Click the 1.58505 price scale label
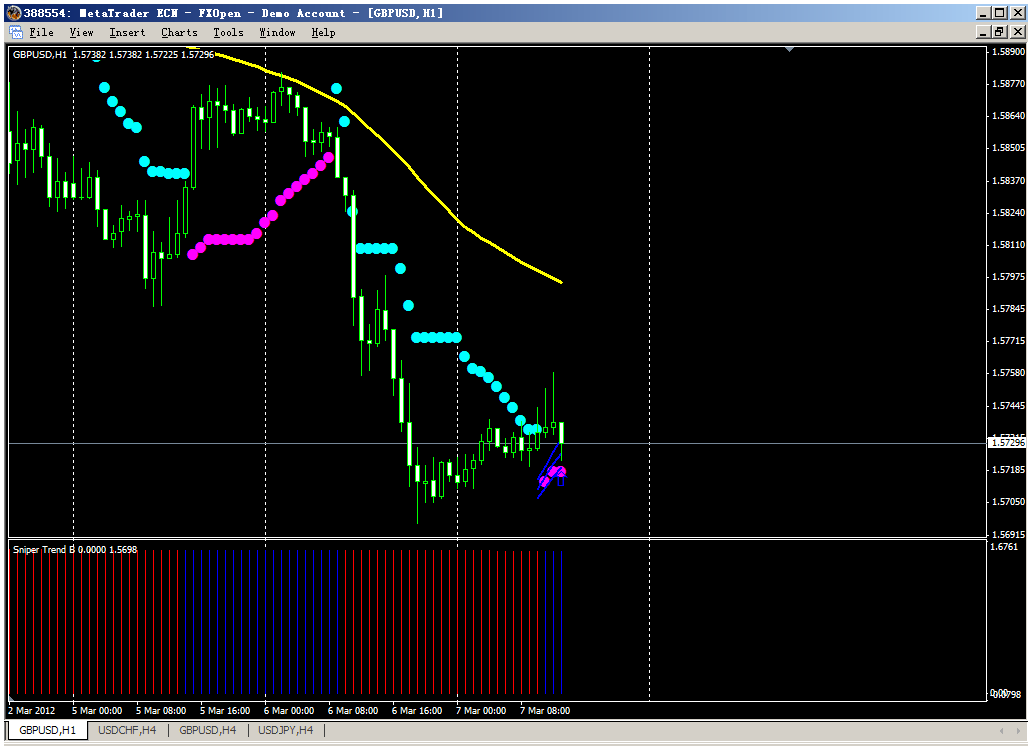 coord(1008,148)
